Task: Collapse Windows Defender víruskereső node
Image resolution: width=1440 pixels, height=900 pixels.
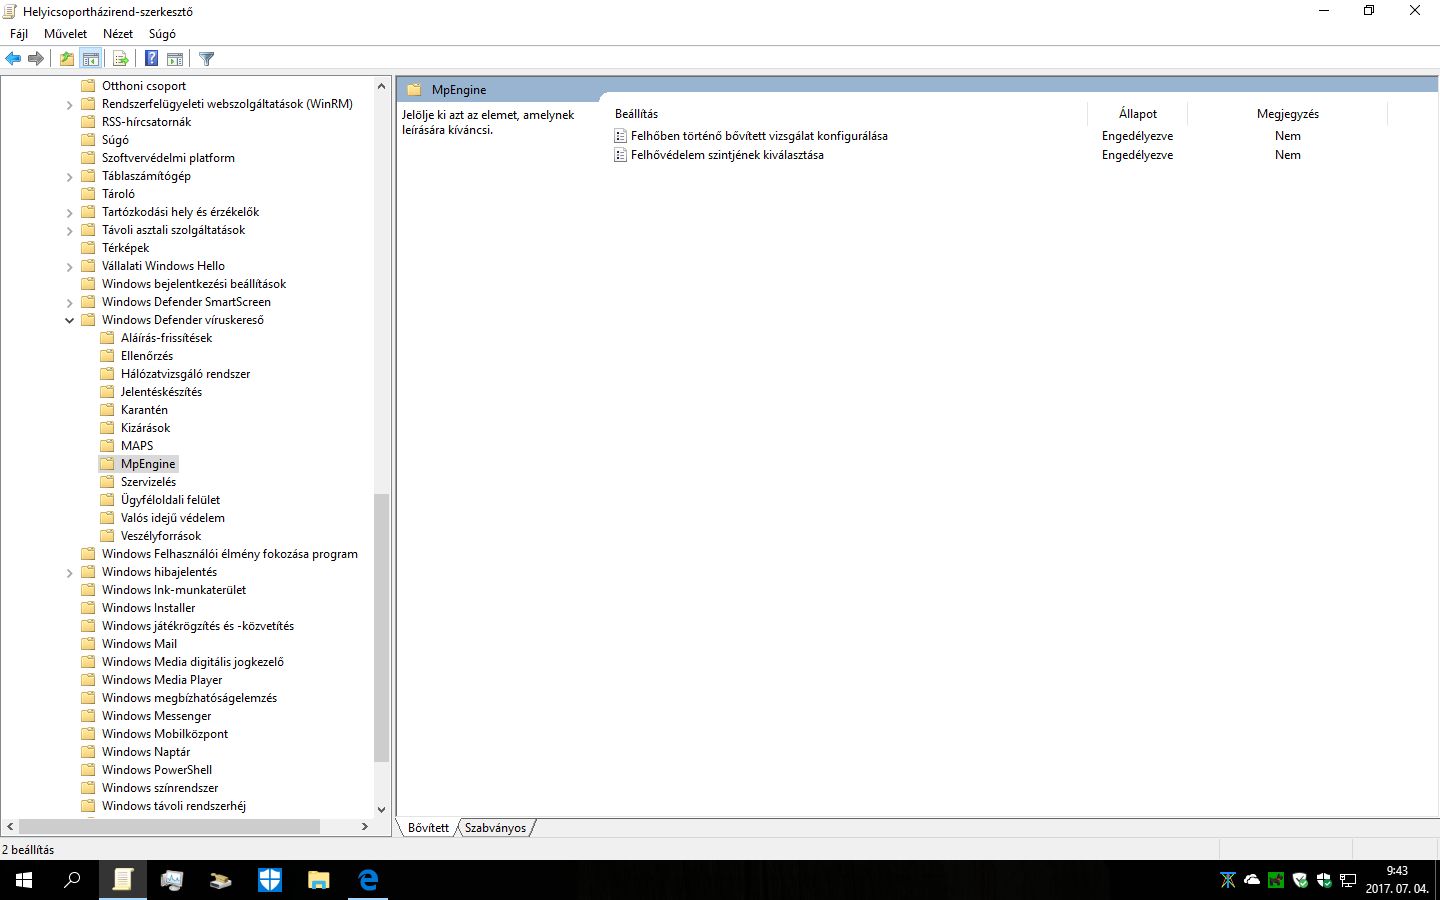Action: (69, 320)
